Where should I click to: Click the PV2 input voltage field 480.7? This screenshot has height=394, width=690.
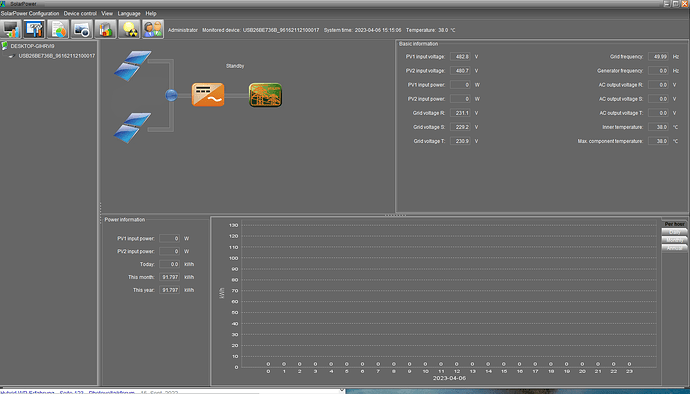[460, 71]
